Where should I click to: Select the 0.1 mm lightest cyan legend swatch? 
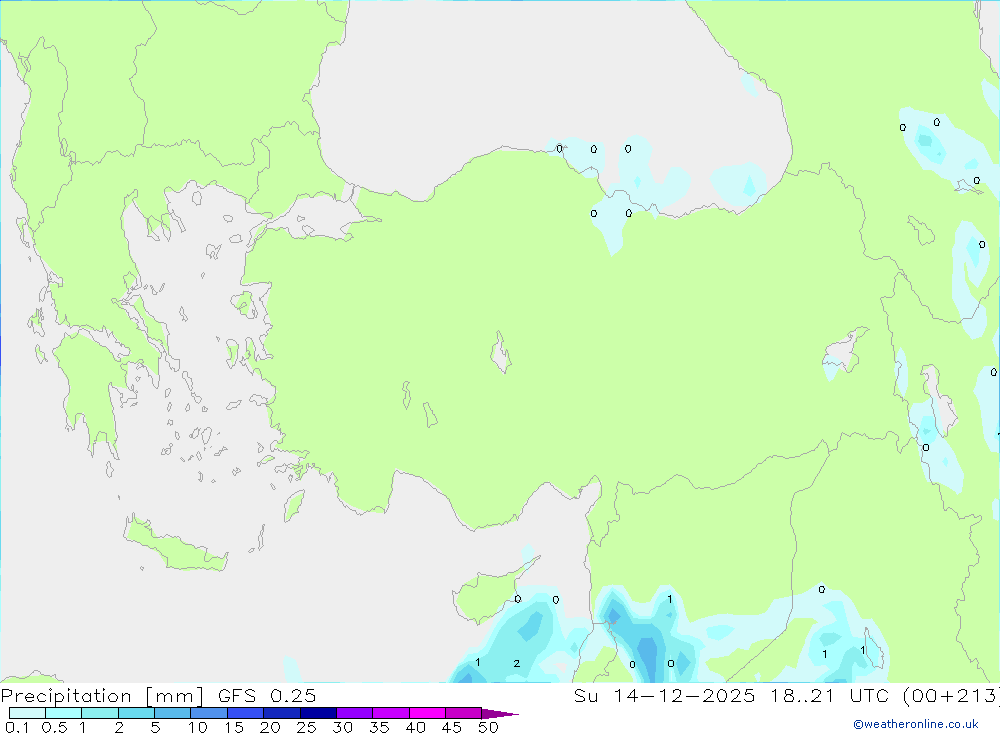pyautogui.click(x=27, y=713)
